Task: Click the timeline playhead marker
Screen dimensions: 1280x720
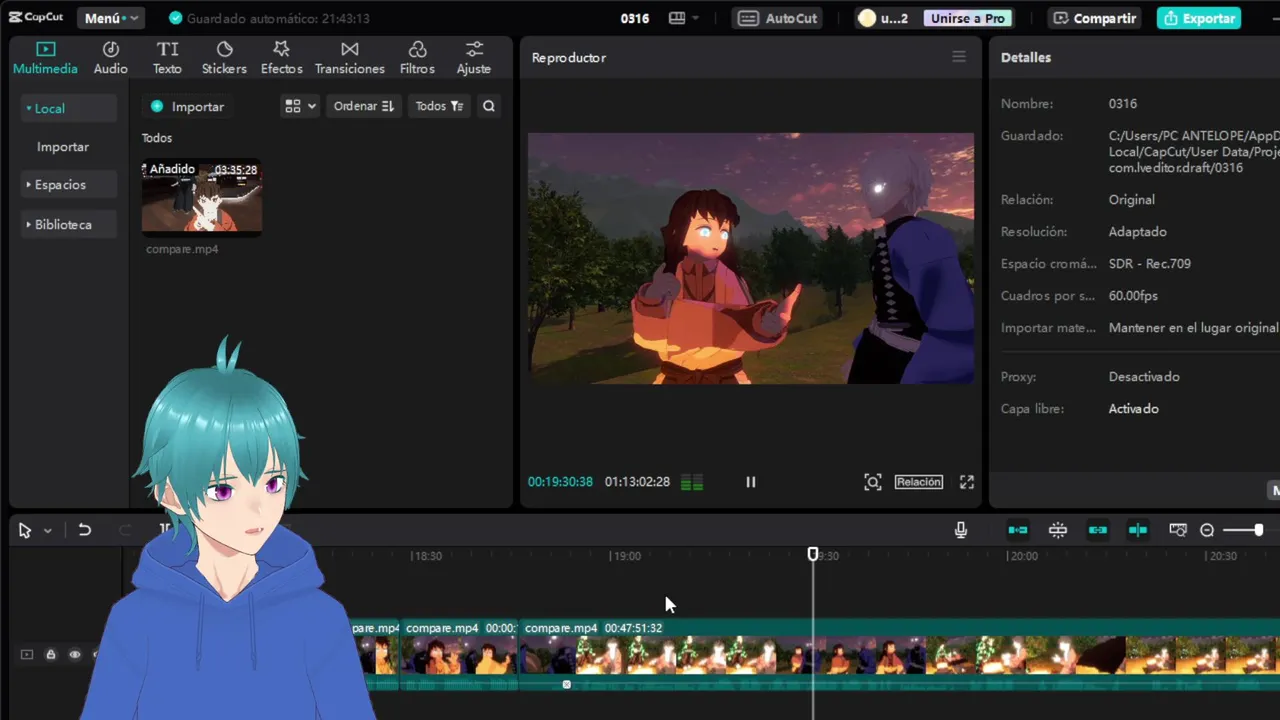Action: pos(813,554)
